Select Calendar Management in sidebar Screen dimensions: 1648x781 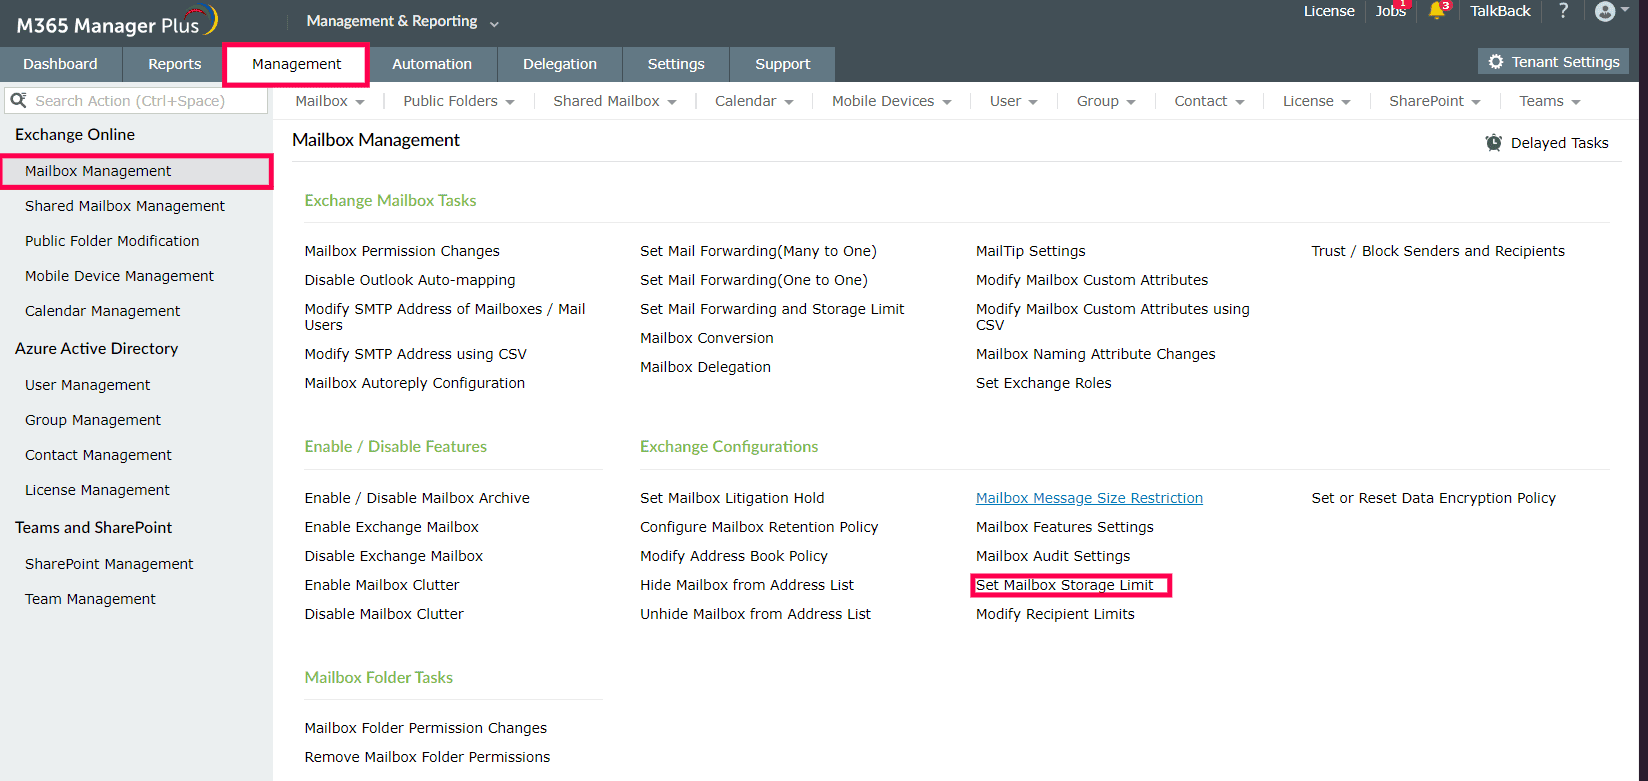click(x=103, y=311)
